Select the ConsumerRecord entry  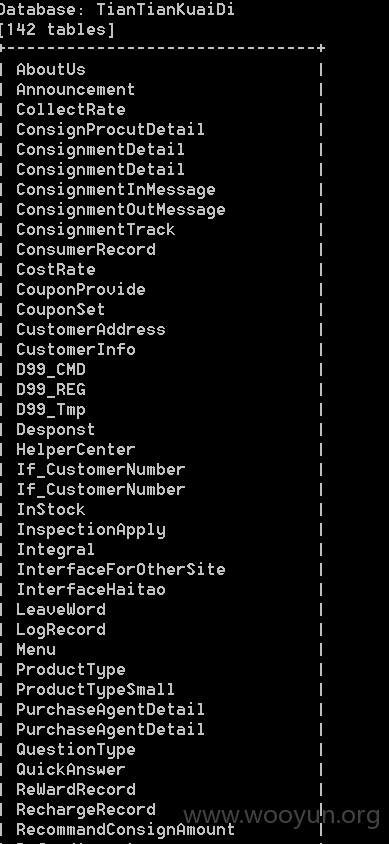(86, 249)
